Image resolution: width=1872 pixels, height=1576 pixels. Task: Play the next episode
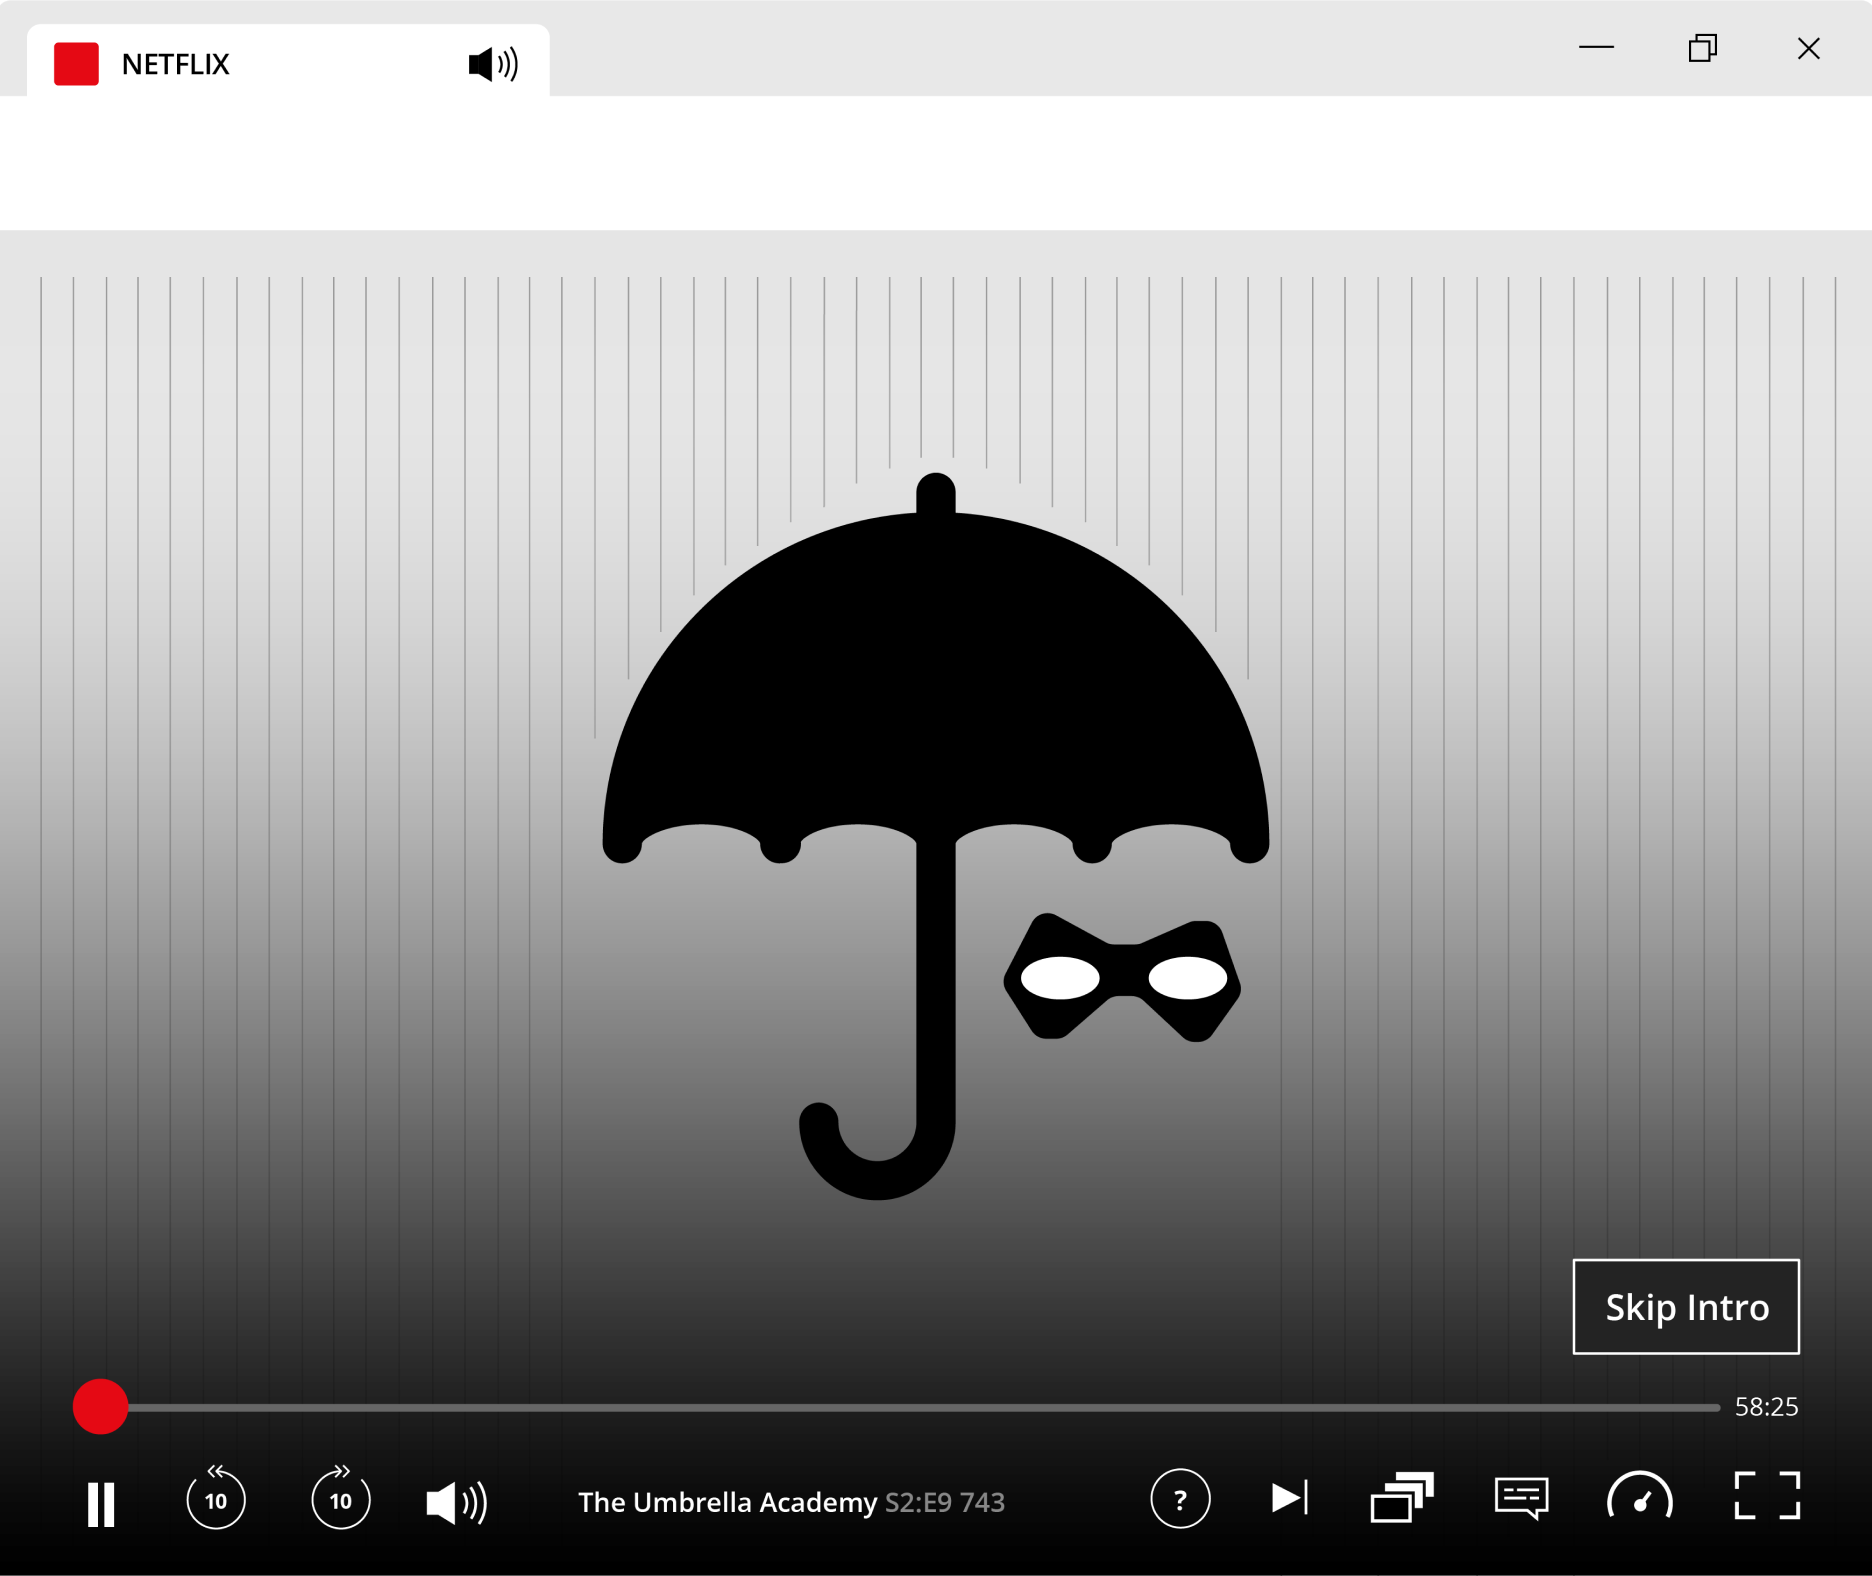[1290, 1498]
